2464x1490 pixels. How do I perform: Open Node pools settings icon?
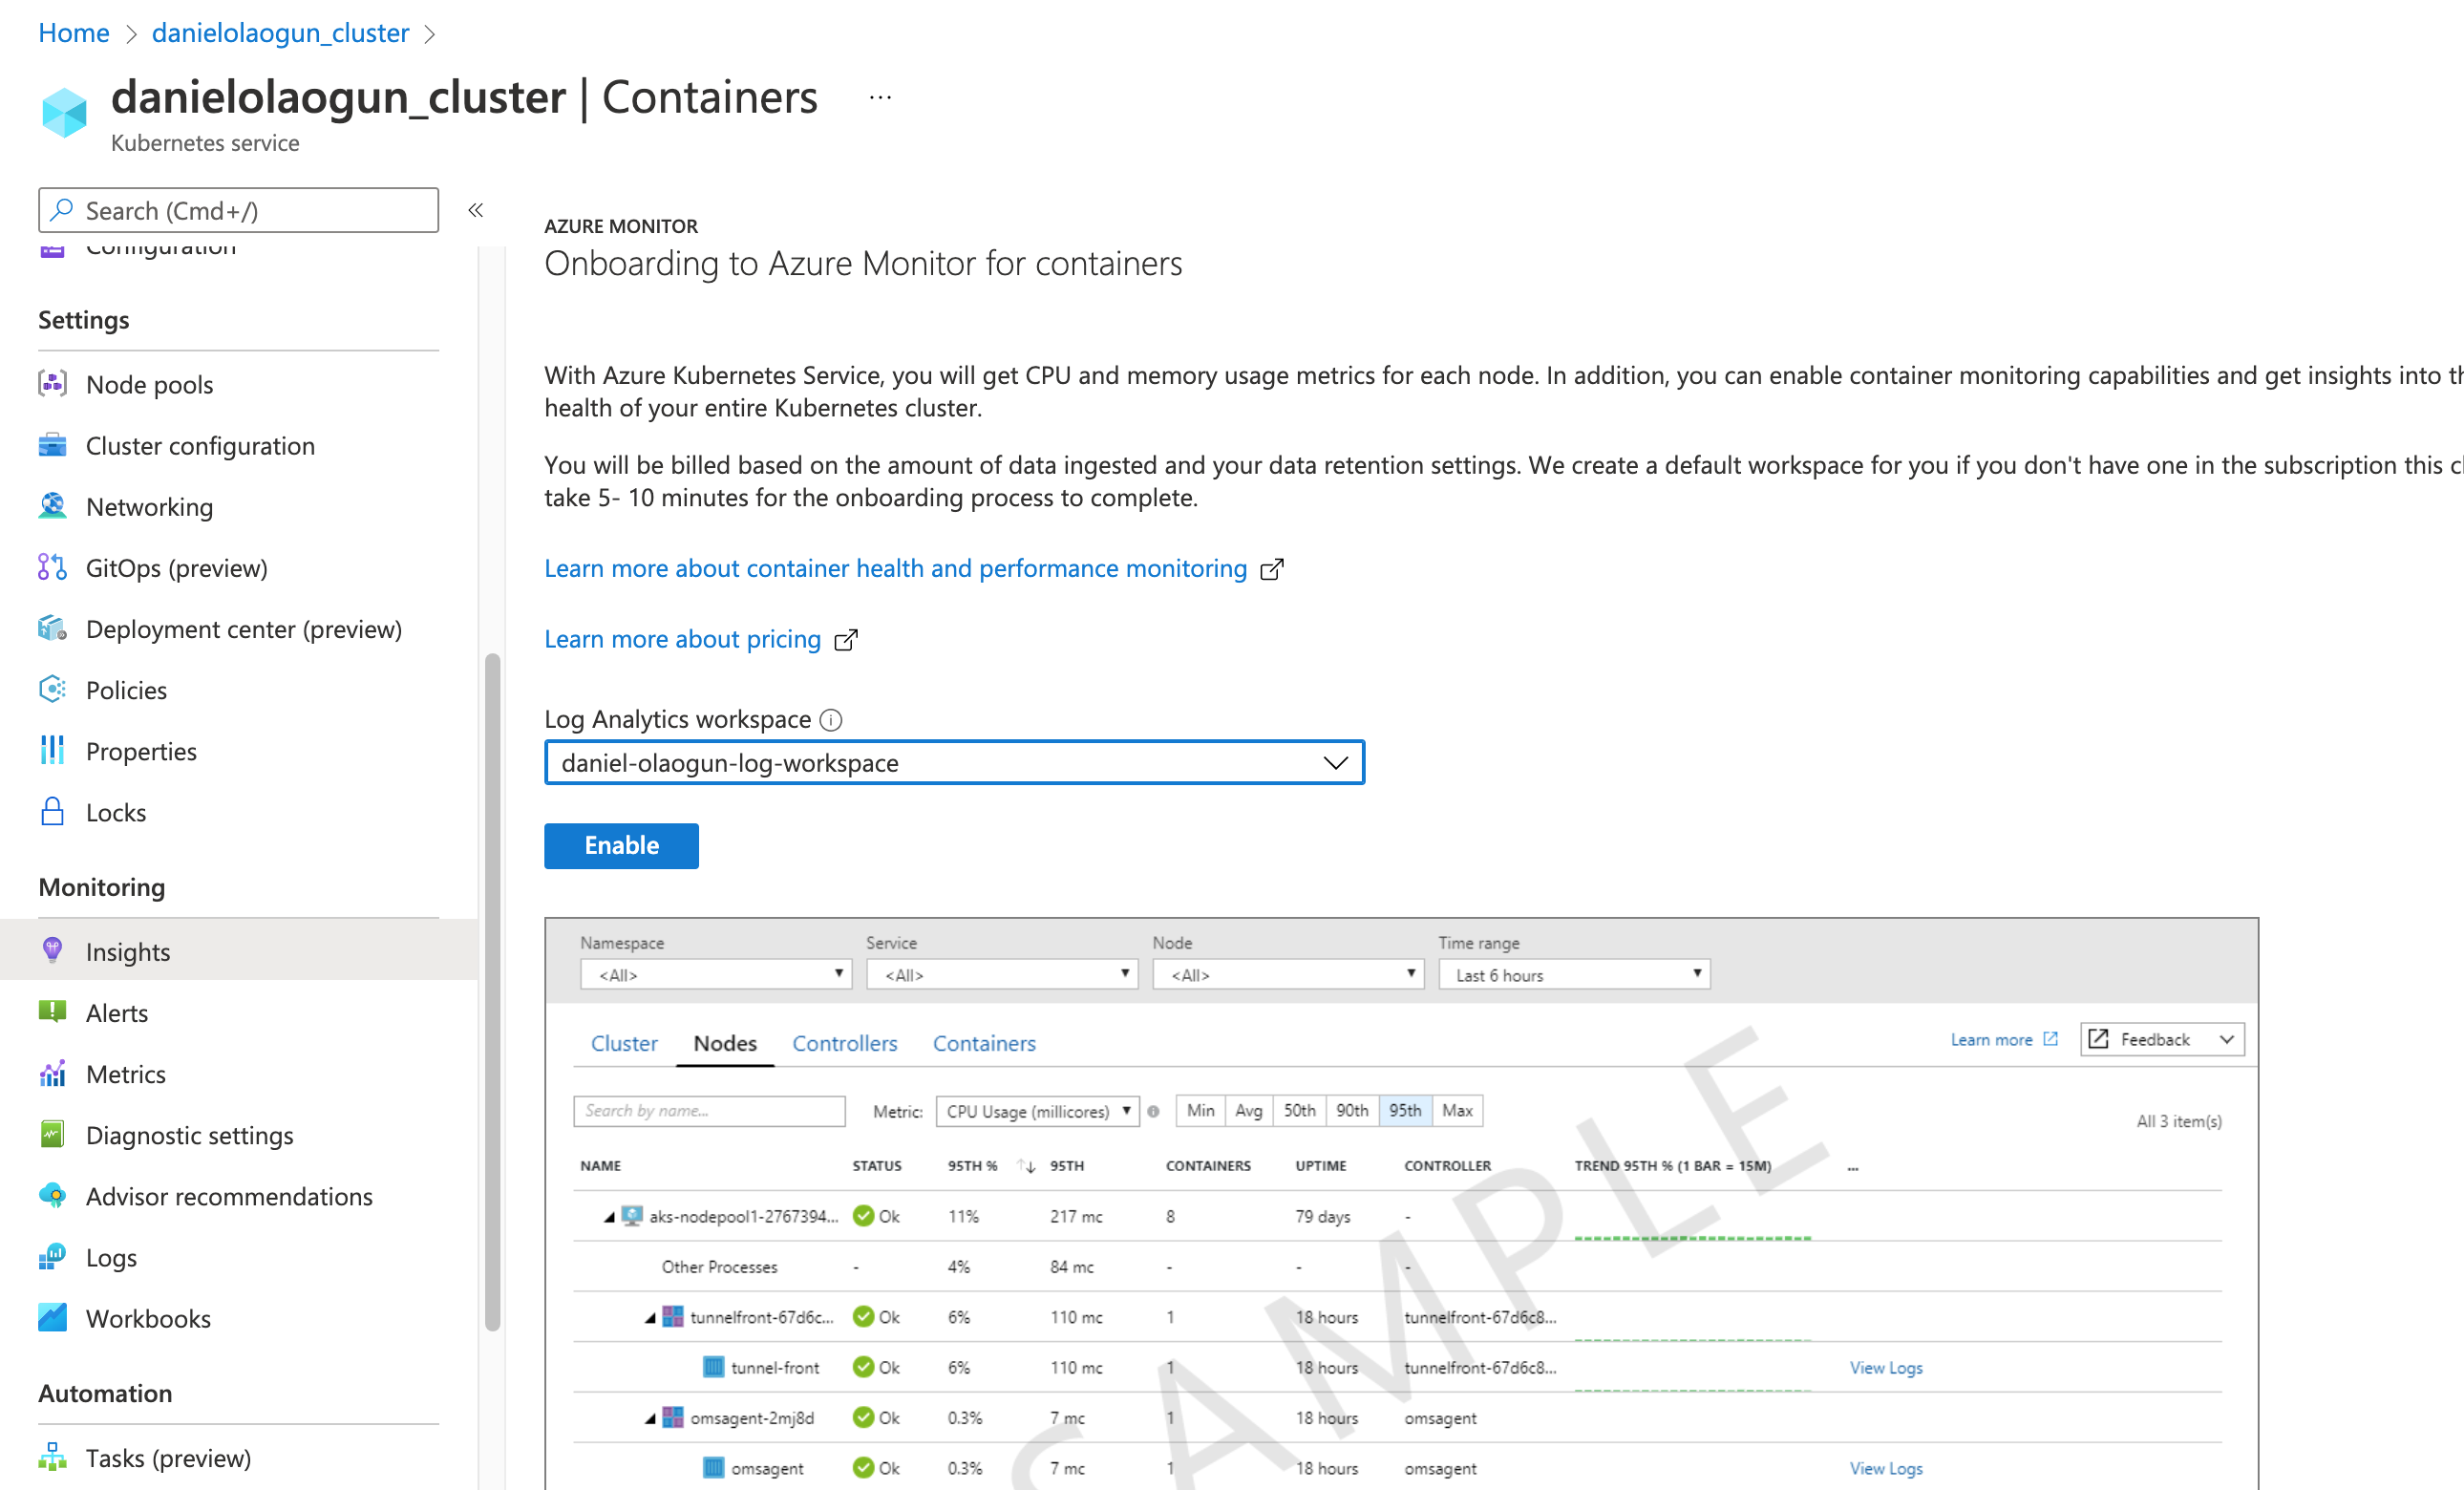(52, 384)
